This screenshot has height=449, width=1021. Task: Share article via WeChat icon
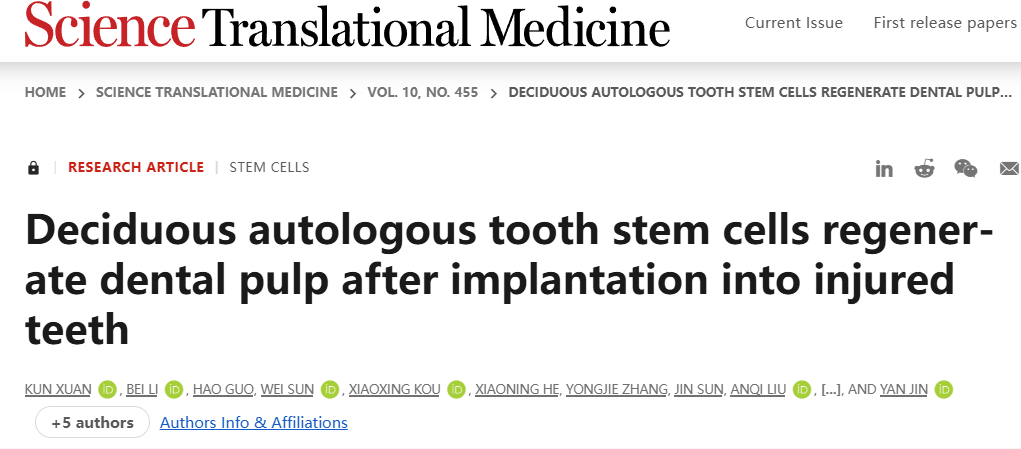[x=966, y=168]
